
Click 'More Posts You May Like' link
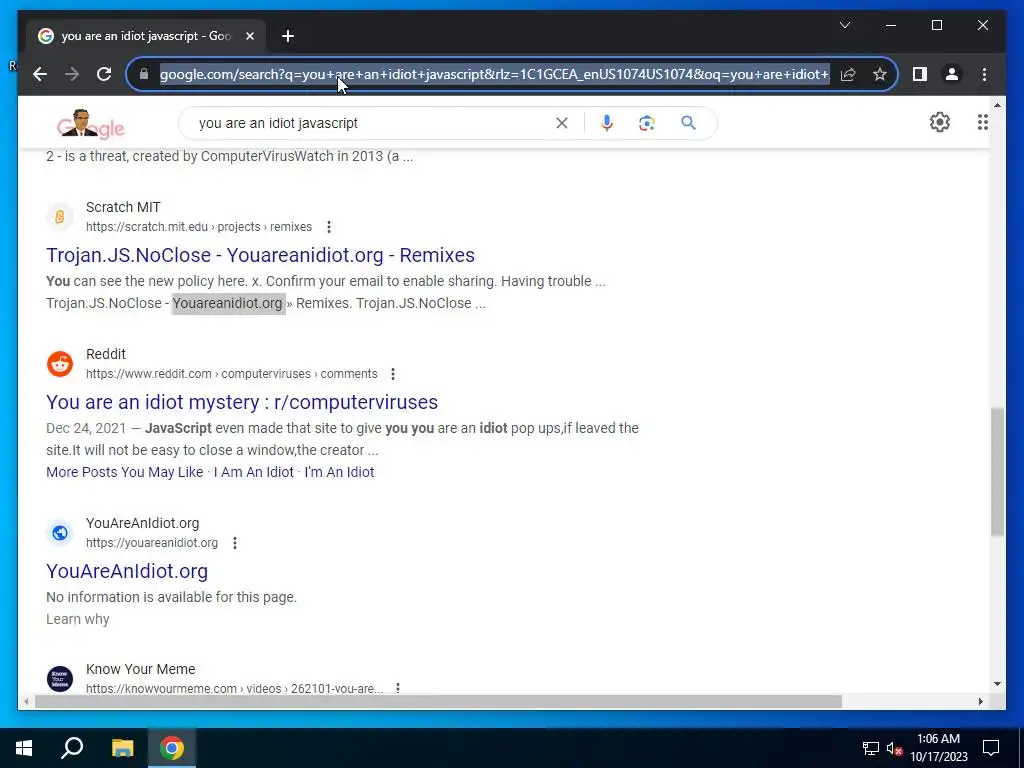tap(125, 472)
